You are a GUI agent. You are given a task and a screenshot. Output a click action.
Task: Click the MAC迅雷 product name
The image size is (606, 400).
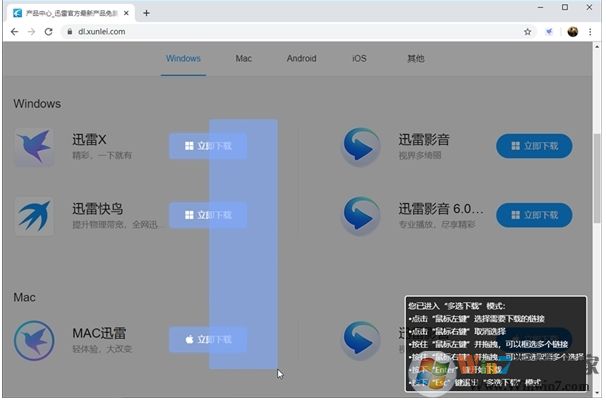(x=99, y=333)
